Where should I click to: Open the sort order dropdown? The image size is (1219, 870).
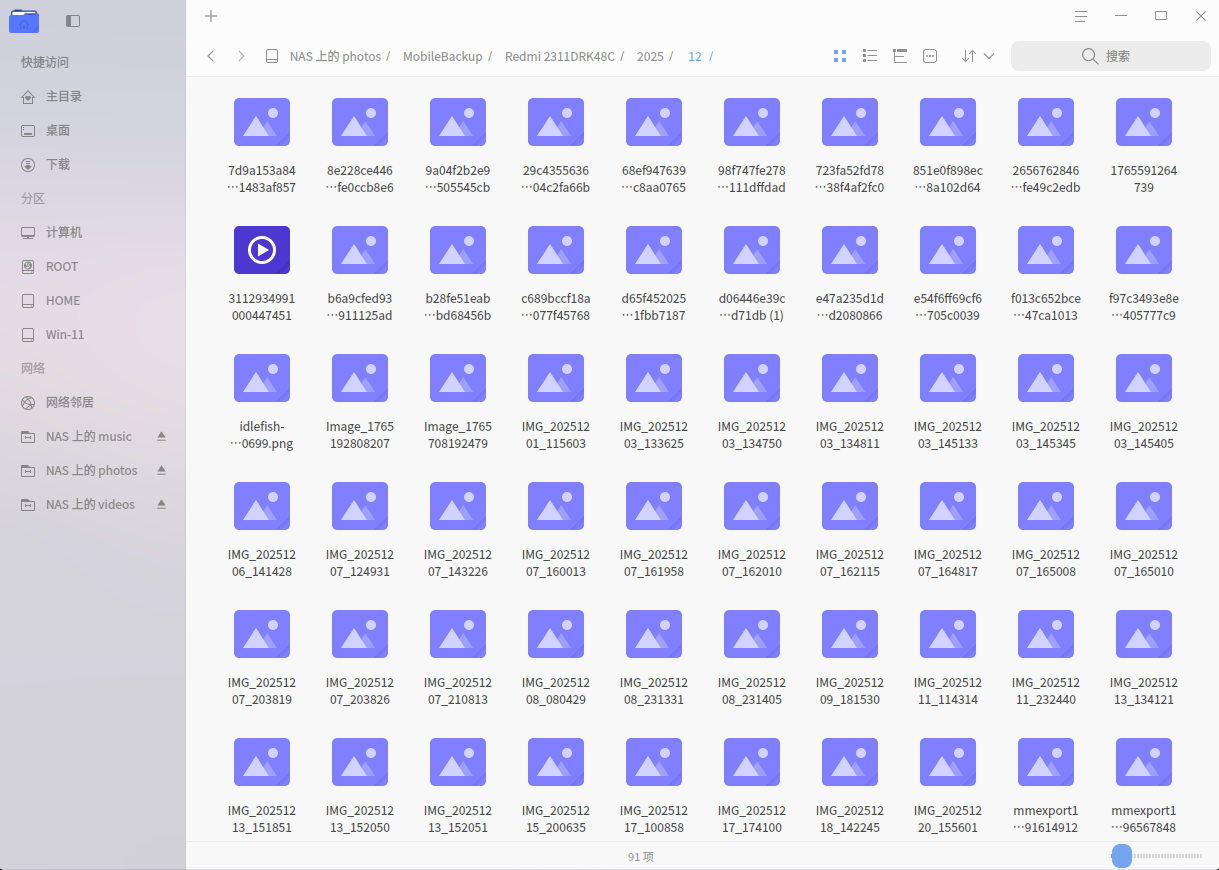click(977, 56)
